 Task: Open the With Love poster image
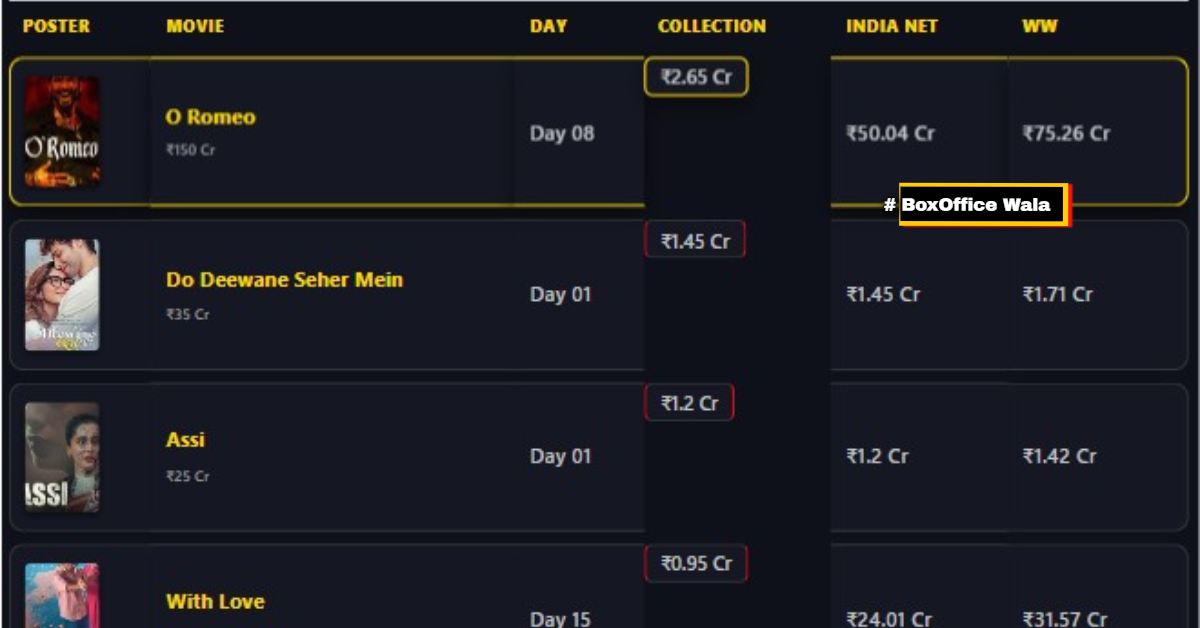62,597
